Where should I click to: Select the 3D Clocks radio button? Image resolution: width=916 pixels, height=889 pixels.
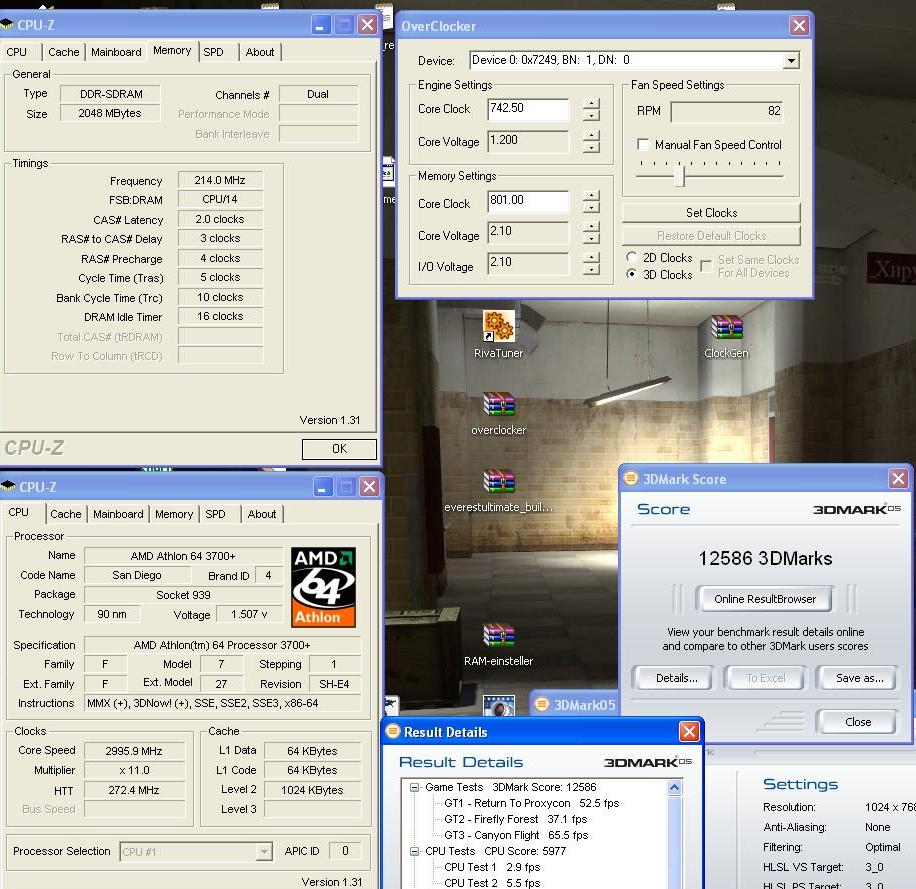pyautogui.click(x=632, y=274)
